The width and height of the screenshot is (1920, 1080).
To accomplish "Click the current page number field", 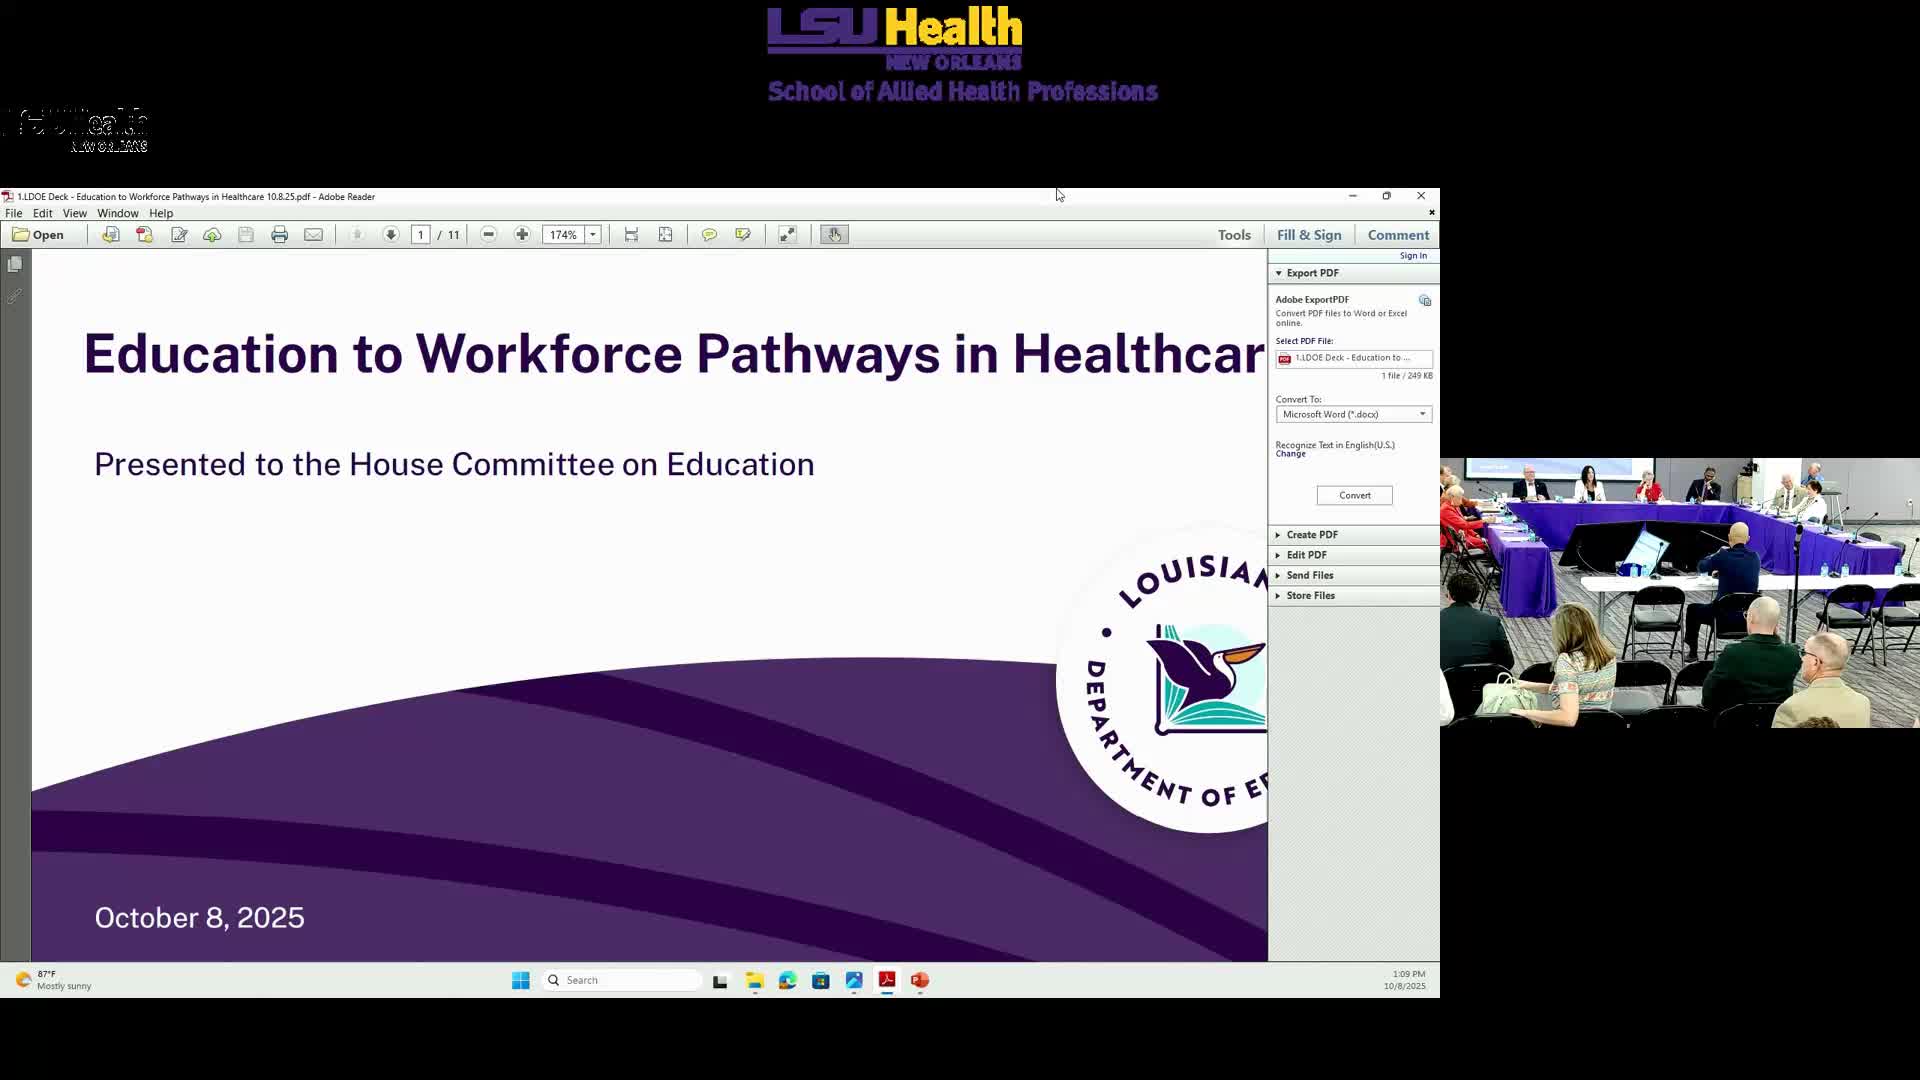I will [421, 234].
